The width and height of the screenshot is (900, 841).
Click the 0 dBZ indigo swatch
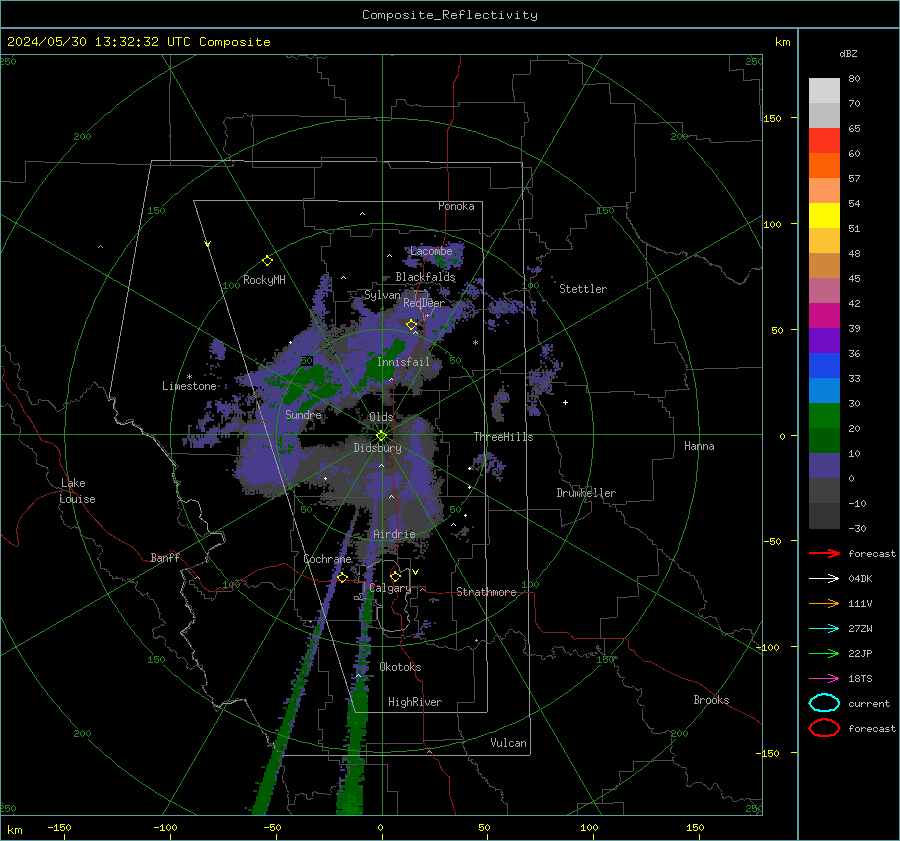pos(824,466)
